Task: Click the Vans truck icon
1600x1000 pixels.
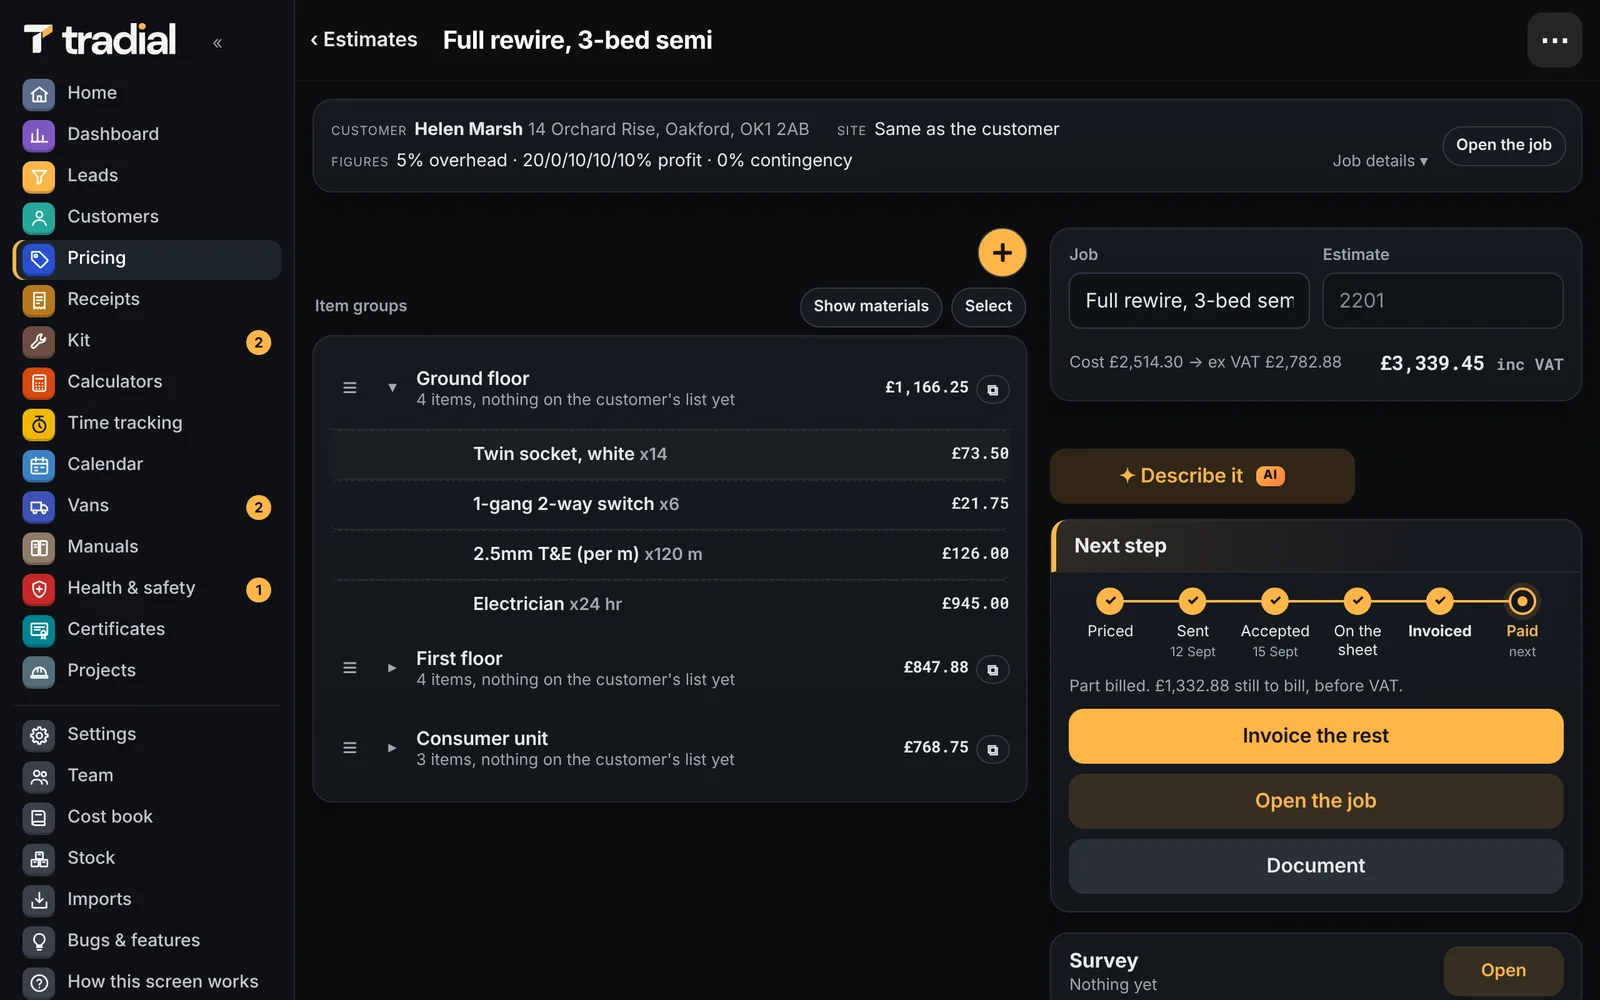Action: point(39,506)
